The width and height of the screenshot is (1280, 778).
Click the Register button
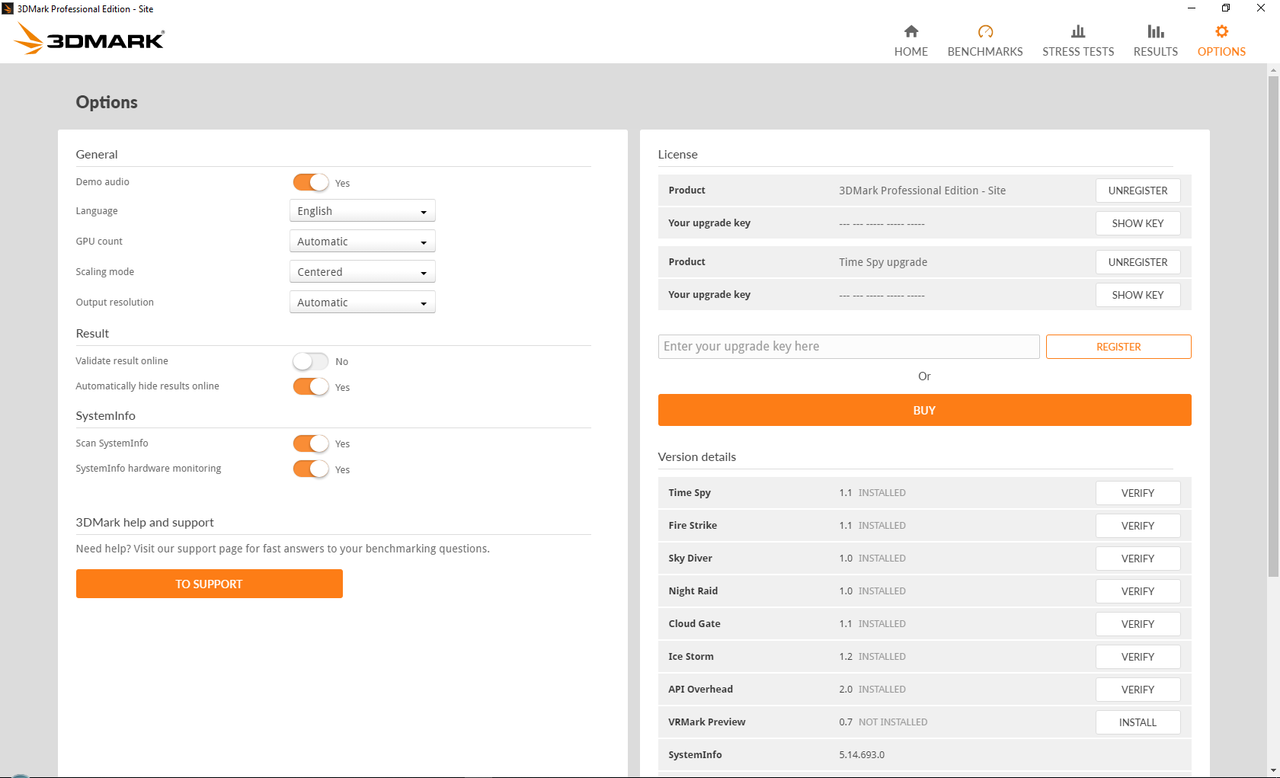(x=1118, y=346)
